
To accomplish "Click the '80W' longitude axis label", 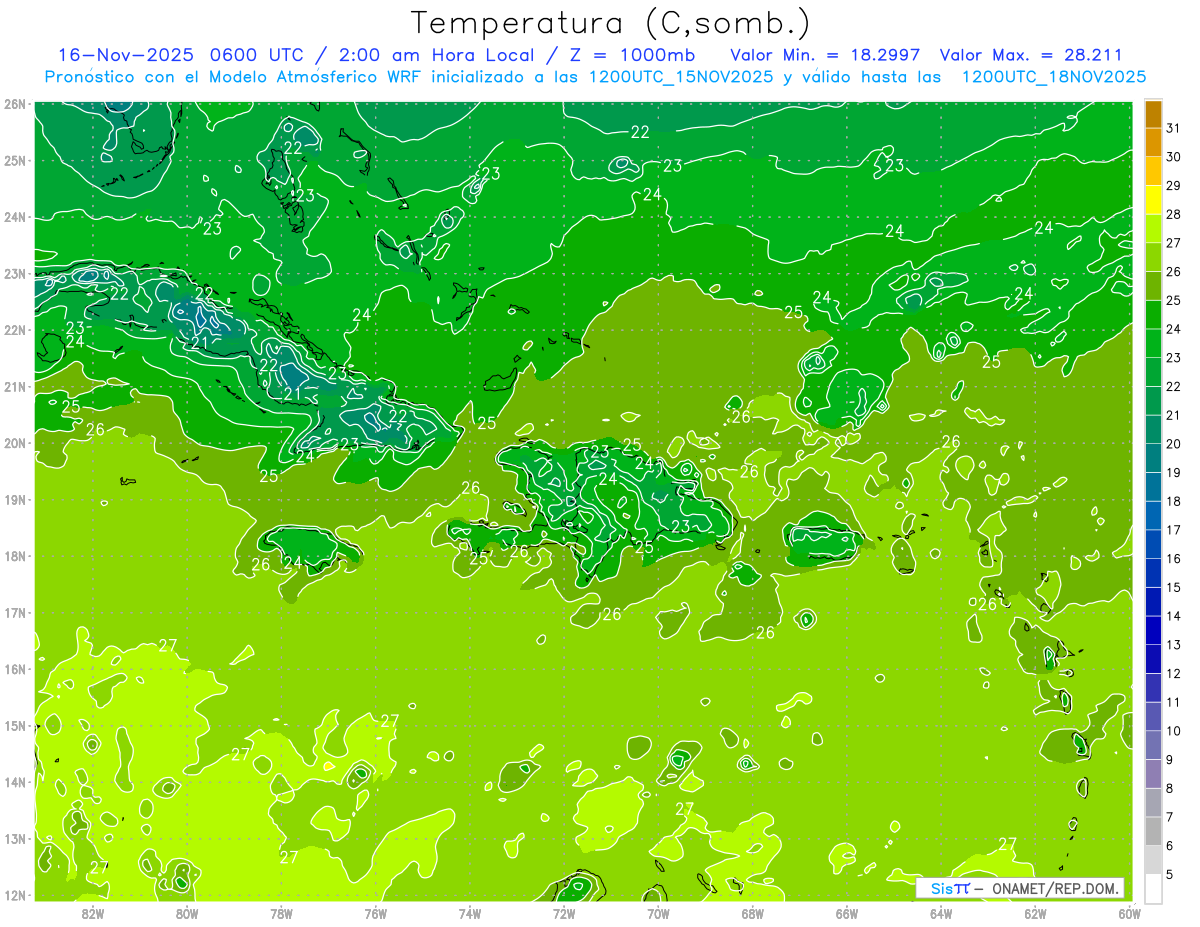I will (x=187, y=913).
